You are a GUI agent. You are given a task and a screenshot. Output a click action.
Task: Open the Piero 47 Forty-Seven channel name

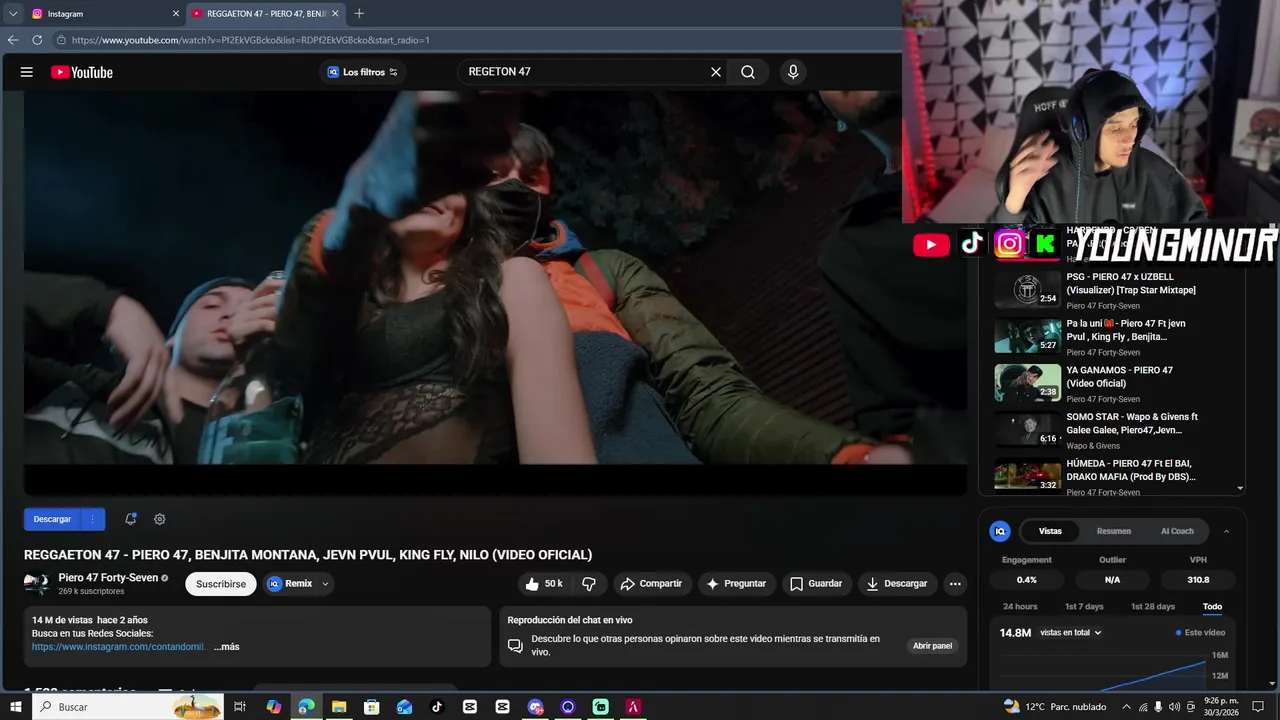108,578
